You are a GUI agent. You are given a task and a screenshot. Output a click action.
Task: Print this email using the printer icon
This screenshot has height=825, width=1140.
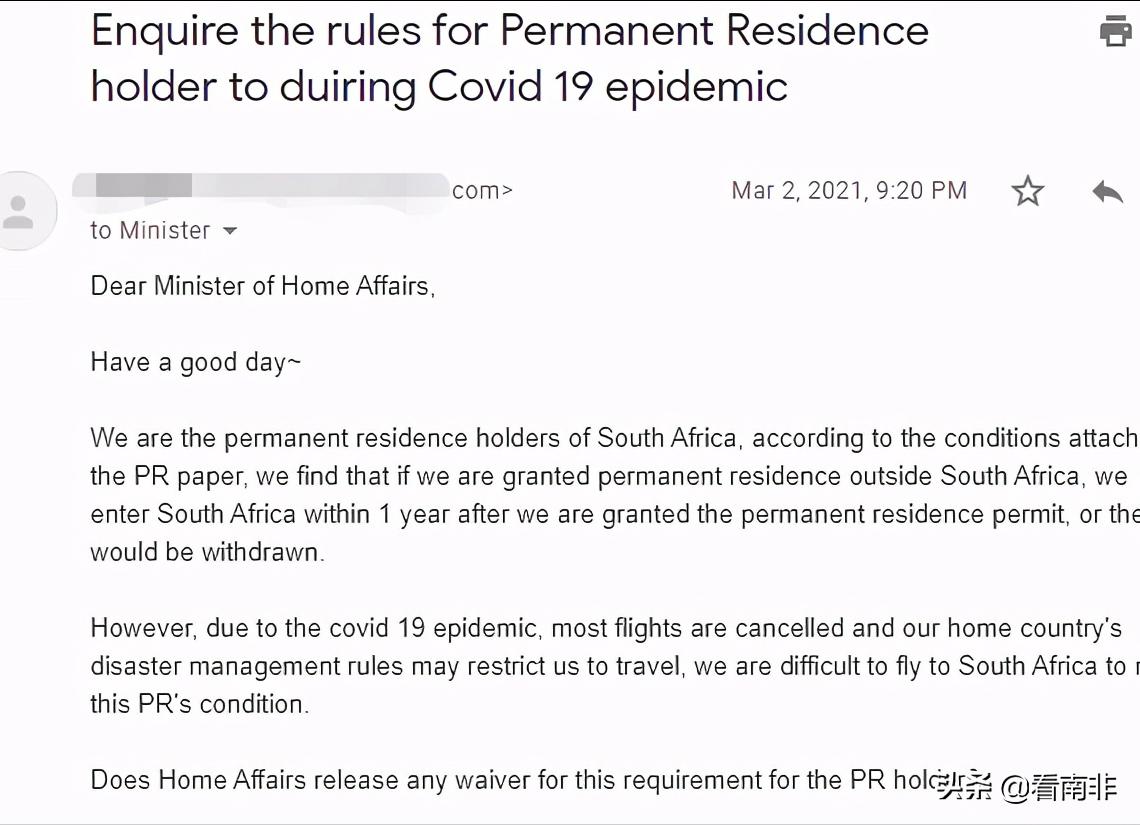(1115, 31)
